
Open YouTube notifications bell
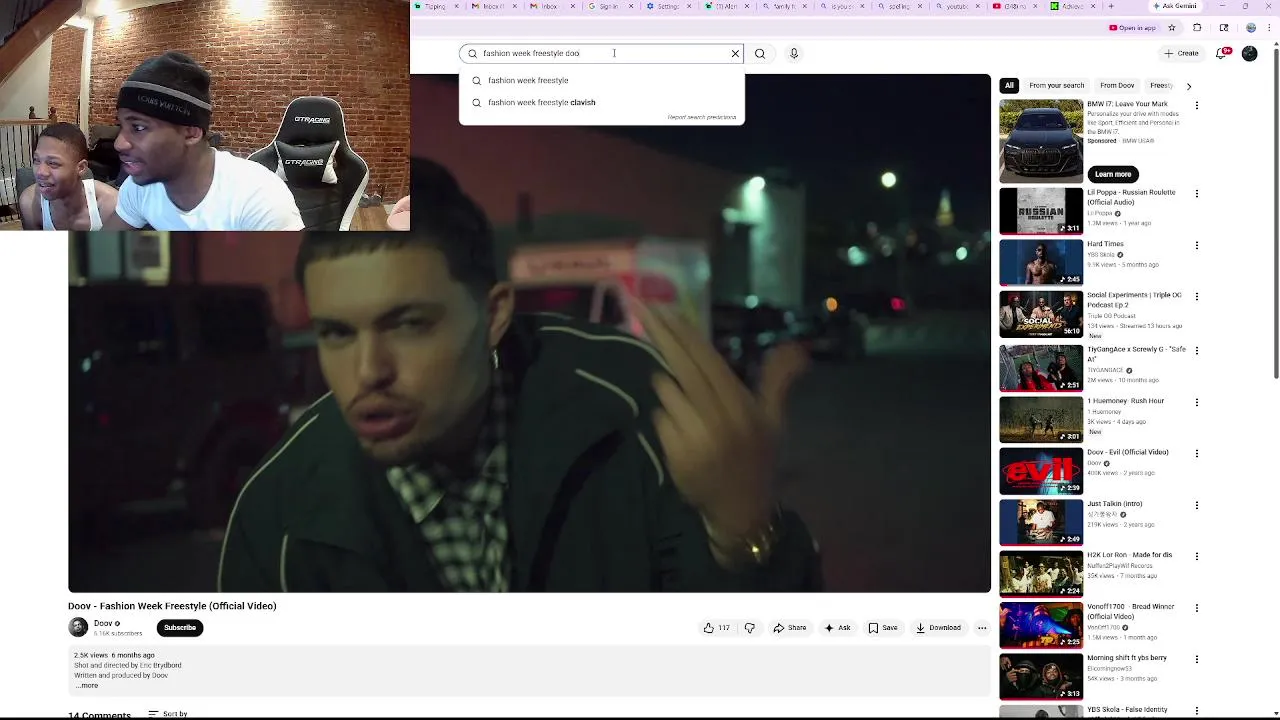pos(1222,53)
